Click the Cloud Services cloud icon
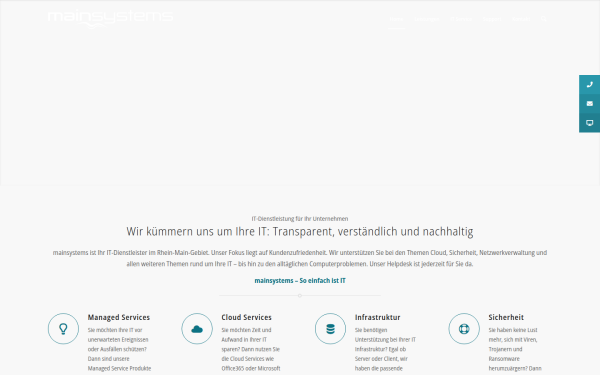 197,329
